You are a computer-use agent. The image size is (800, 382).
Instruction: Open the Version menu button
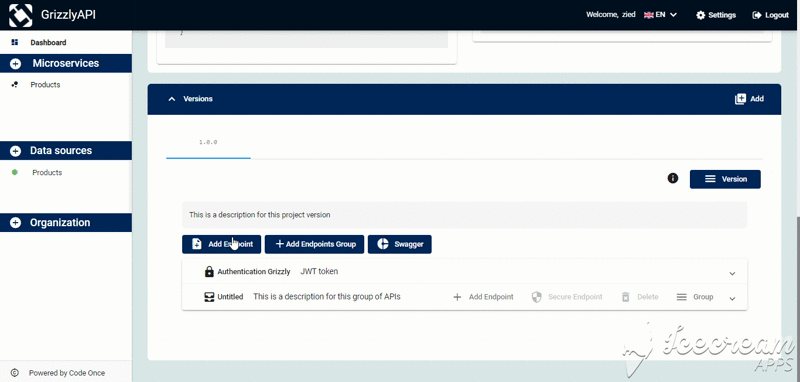[x=725, y=179]
